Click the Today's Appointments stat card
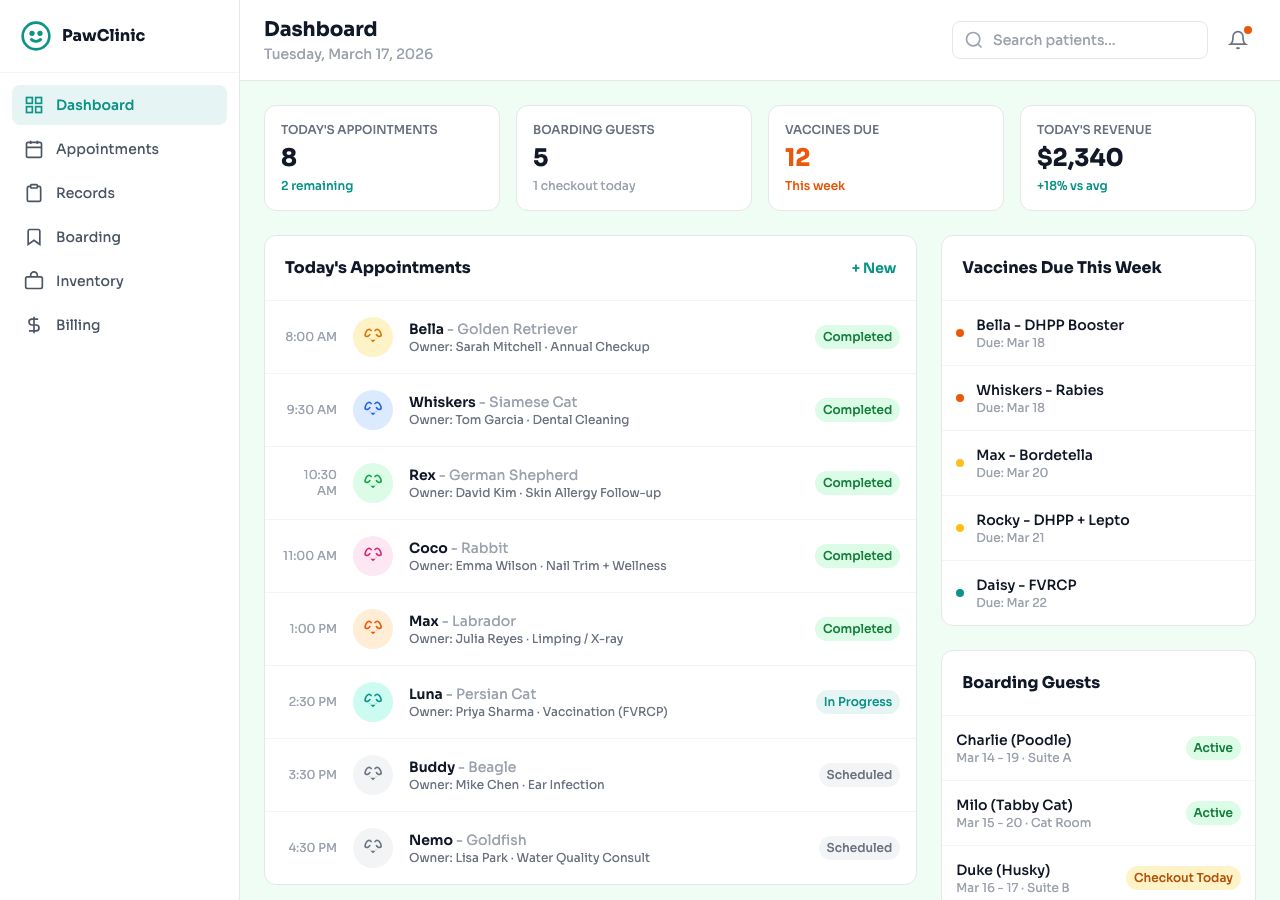 [382, 158]
